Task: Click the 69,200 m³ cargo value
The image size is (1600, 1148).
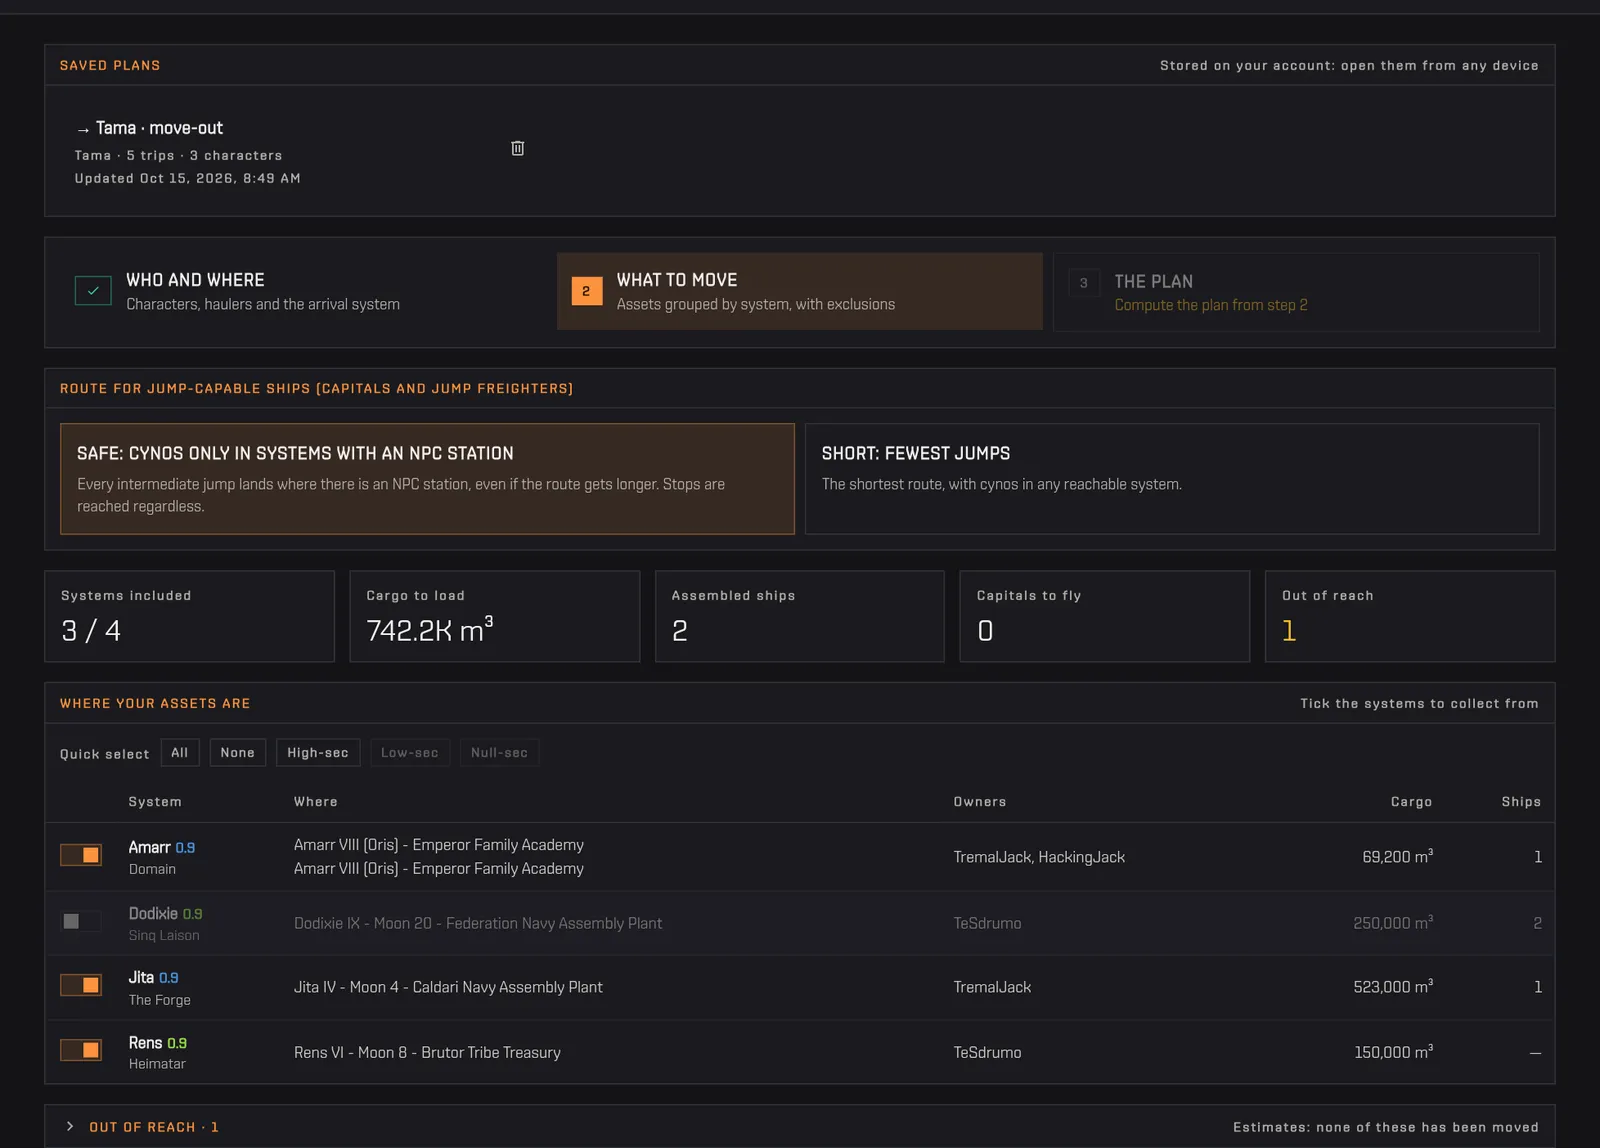Action: [x=1398, y=856]
